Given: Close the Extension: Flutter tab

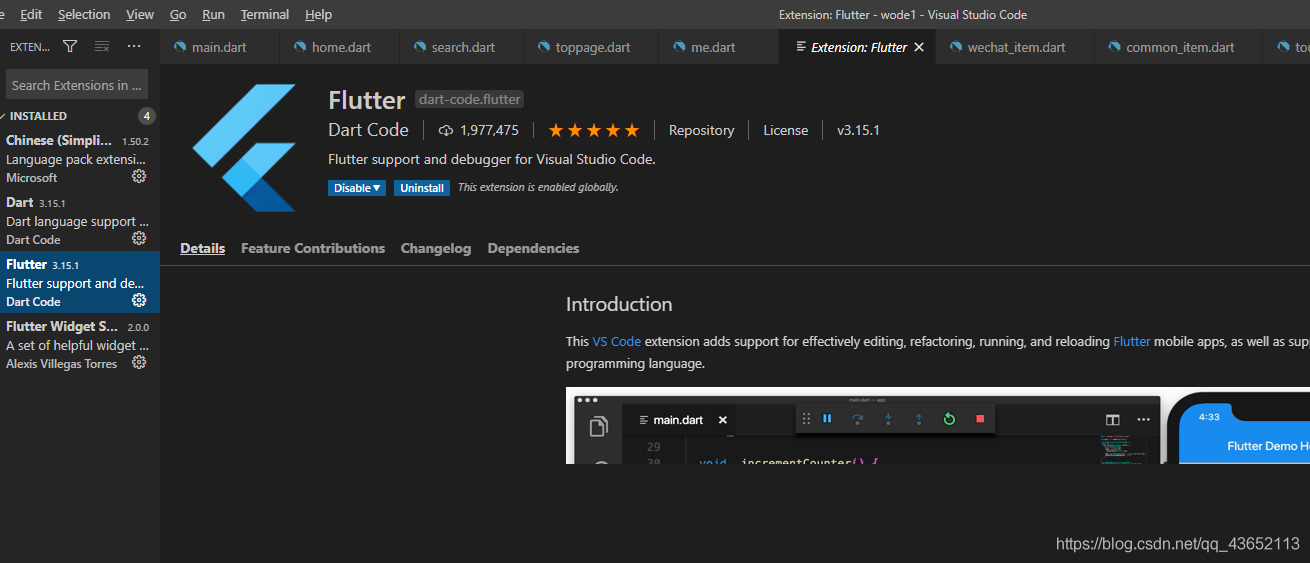Looking at the screenshot, I should click(x=919, y=47).
